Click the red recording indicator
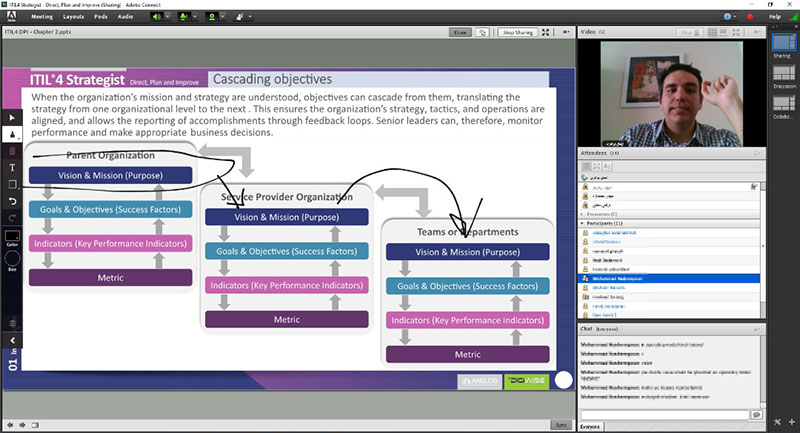Viewport: 800px width, 433px height. (x=750, y=17)
